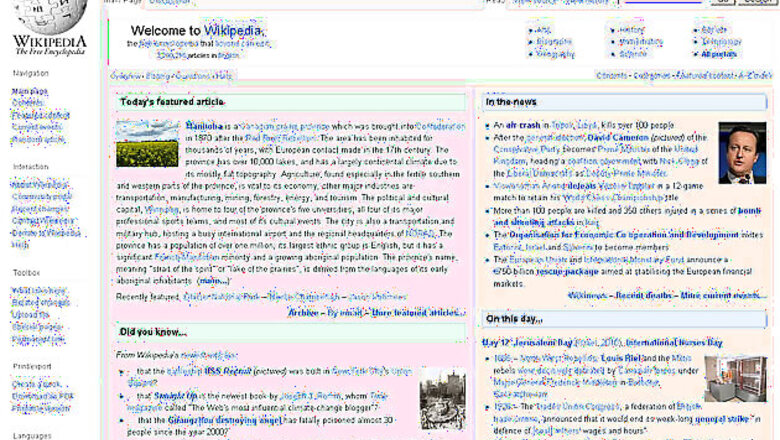
Task: Open the Printable version link
Action: (x=41, y=409)
